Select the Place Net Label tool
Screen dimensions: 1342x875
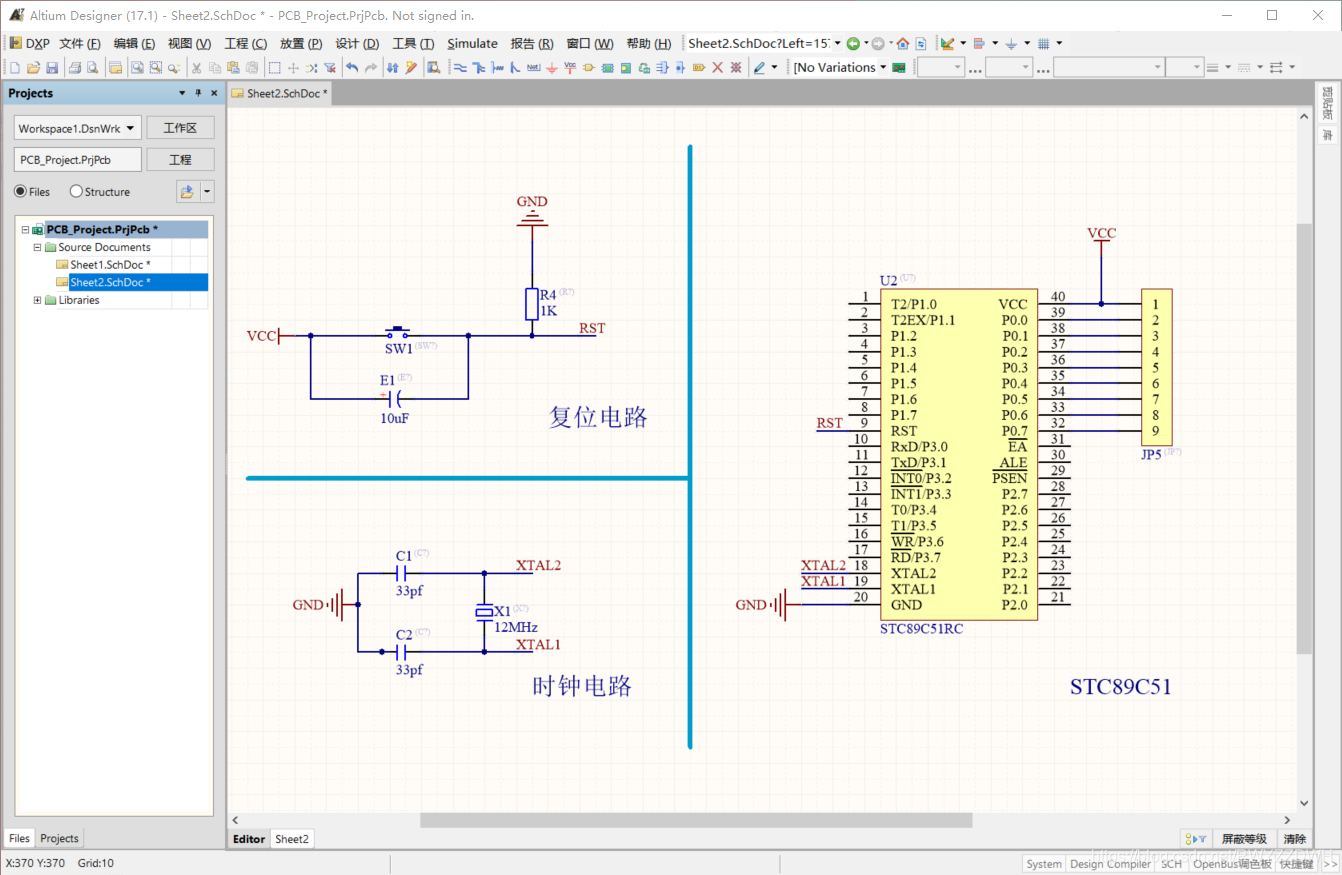533,68
